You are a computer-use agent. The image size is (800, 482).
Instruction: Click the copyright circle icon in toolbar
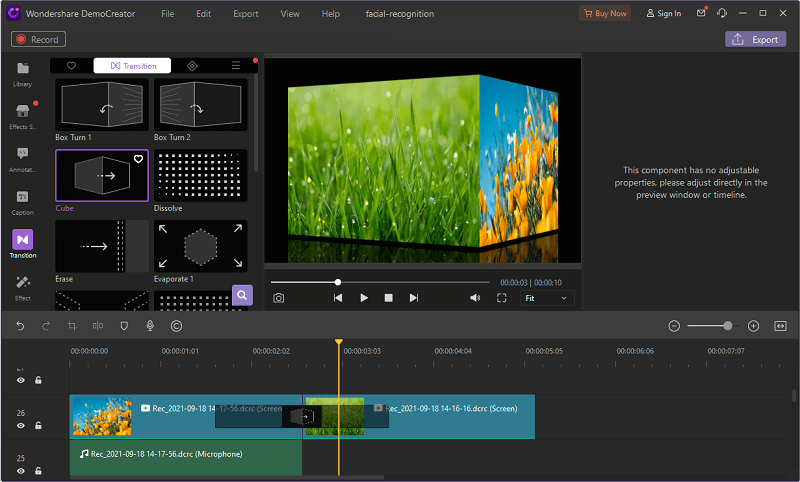[176, 326]
